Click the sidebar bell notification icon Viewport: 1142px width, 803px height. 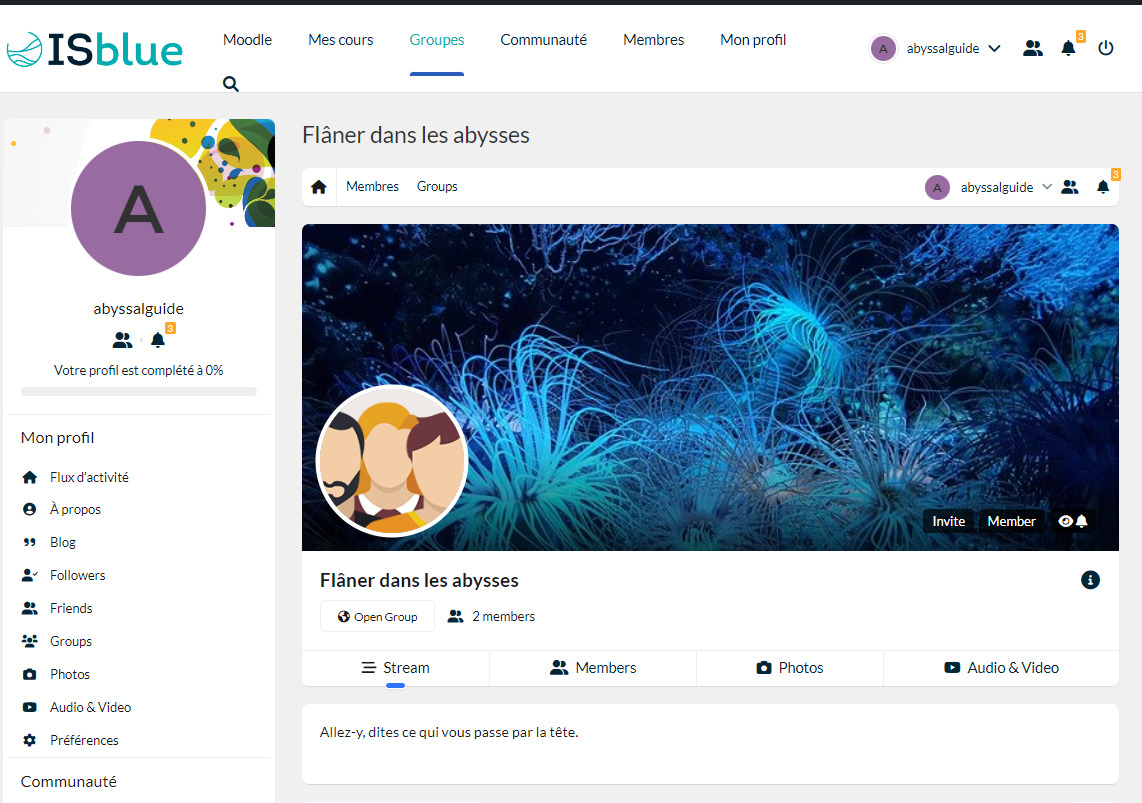point(158,340)
